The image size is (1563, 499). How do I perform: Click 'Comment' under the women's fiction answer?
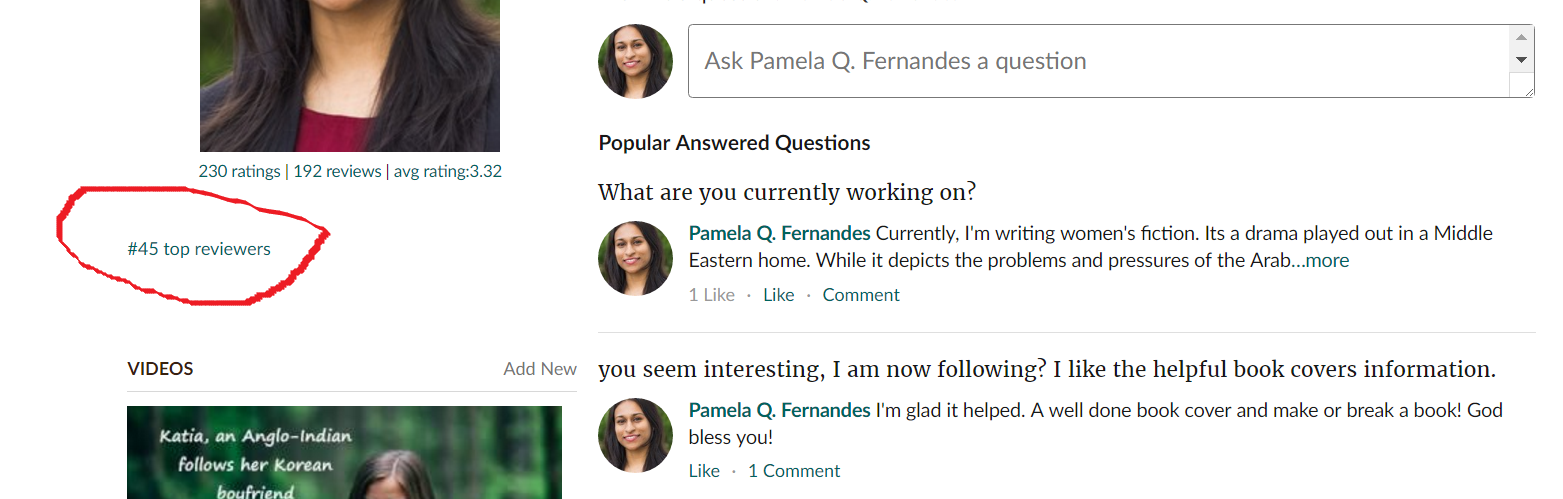(x=861, y=295)
